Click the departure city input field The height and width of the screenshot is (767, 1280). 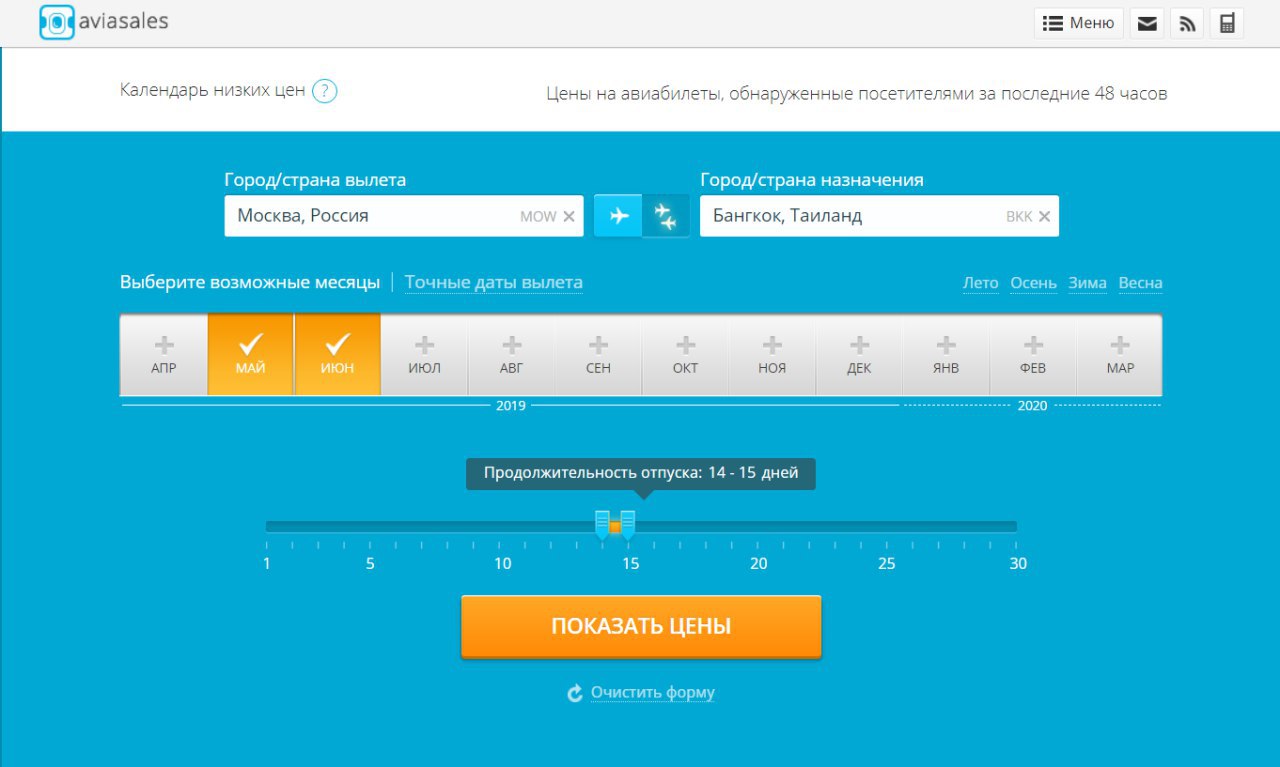point(404,215)
